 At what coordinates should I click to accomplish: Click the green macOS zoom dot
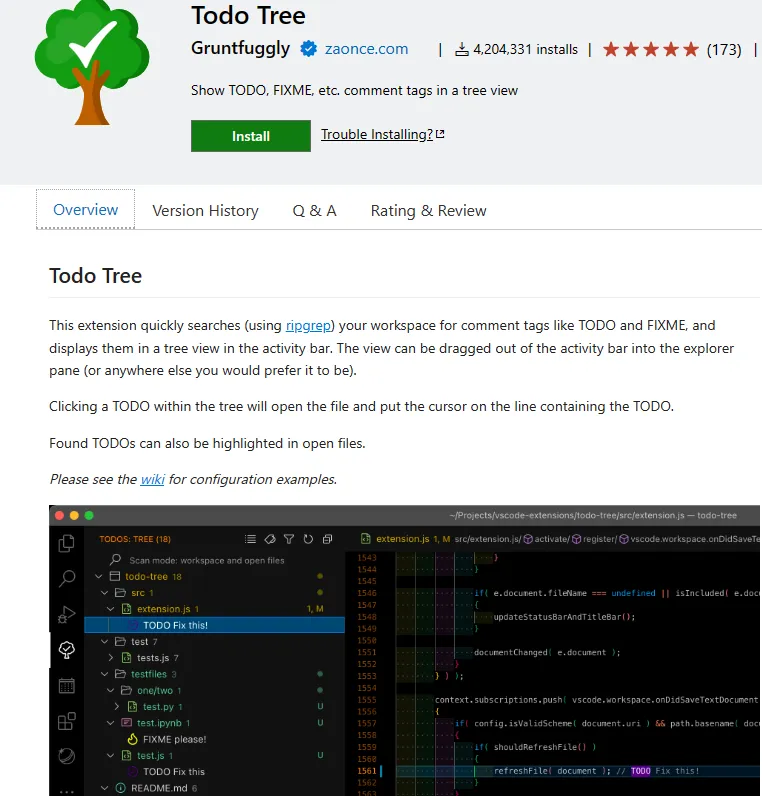(x=89, y=516)
